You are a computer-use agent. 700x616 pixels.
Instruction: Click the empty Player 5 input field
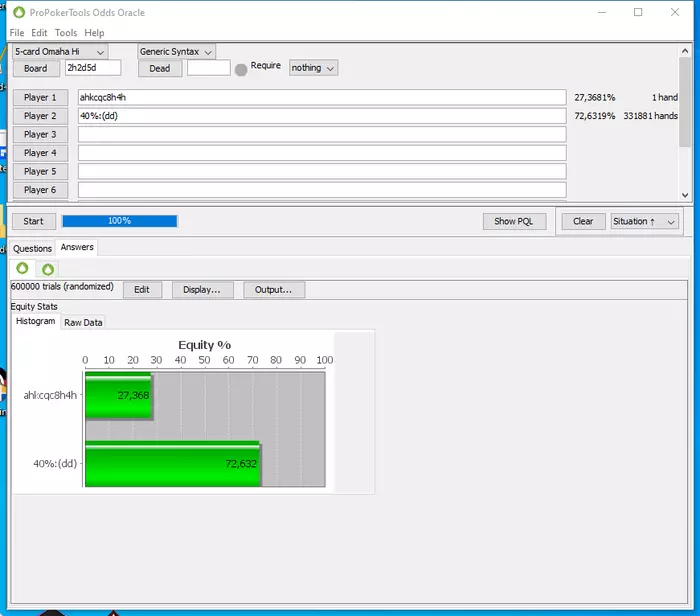coord(322,171)
